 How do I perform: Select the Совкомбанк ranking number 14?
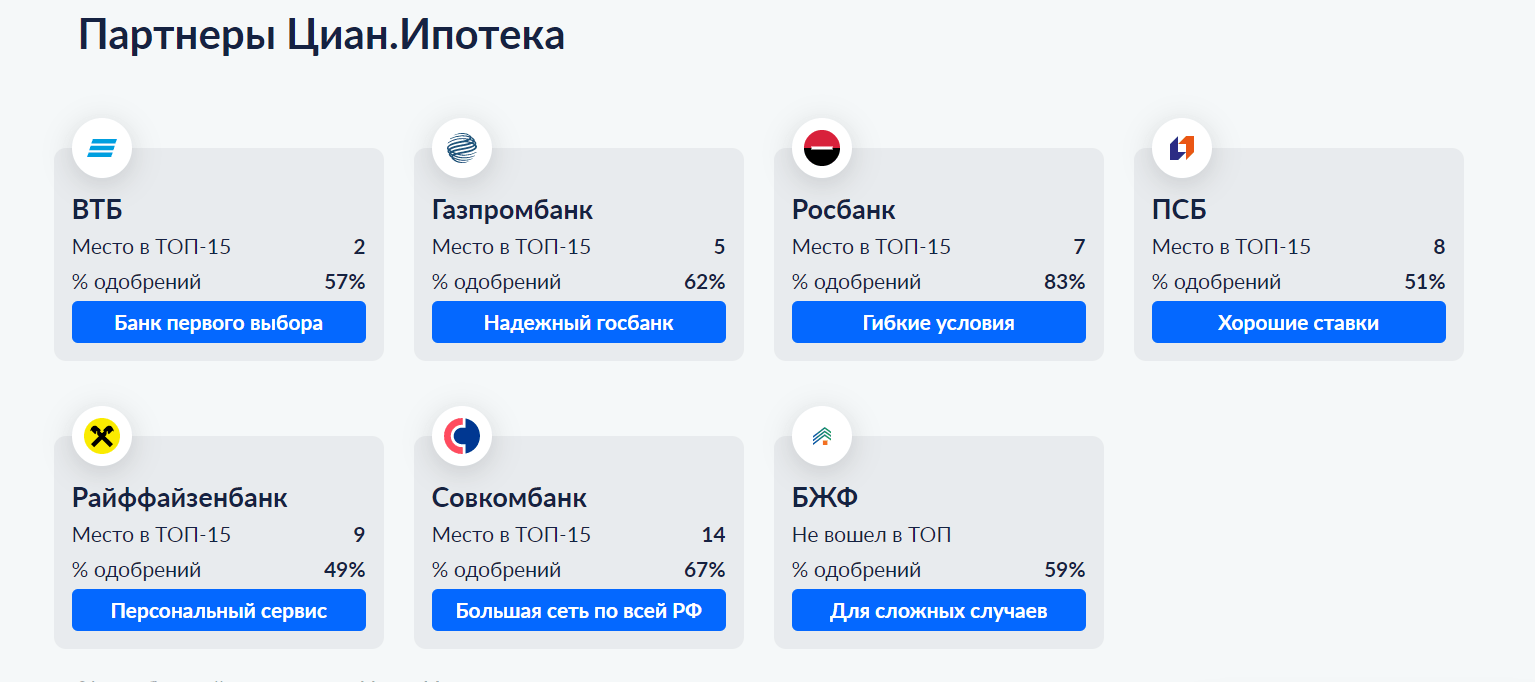(x=713, y=534)
